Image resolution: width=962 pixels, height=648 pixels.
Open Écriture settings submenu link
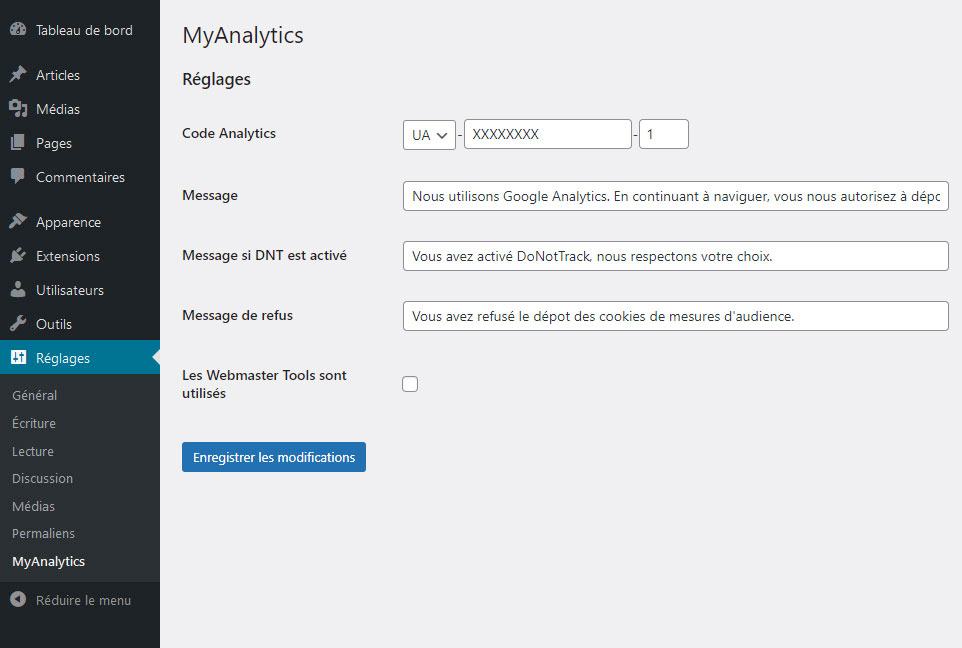[x=34, y=423]
